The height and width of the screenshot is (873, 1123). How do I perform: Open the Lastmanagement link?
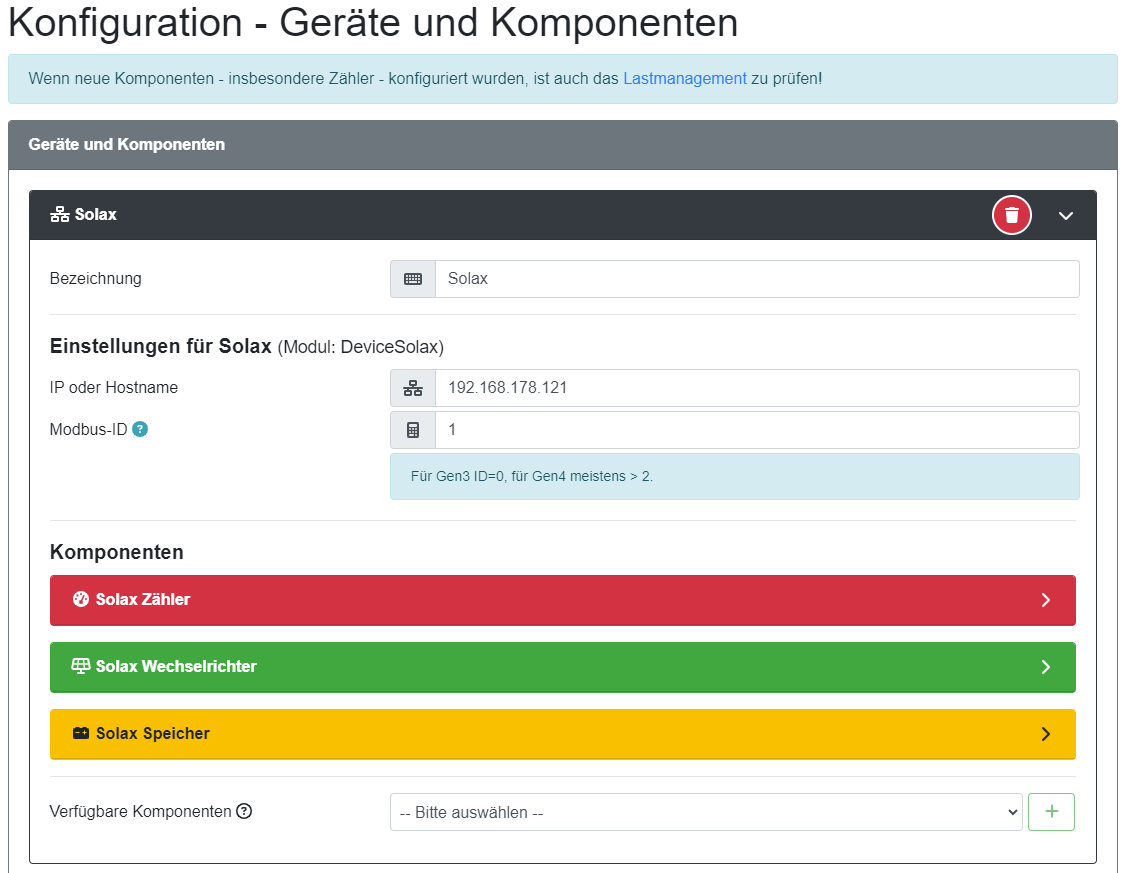coord(685,79)
